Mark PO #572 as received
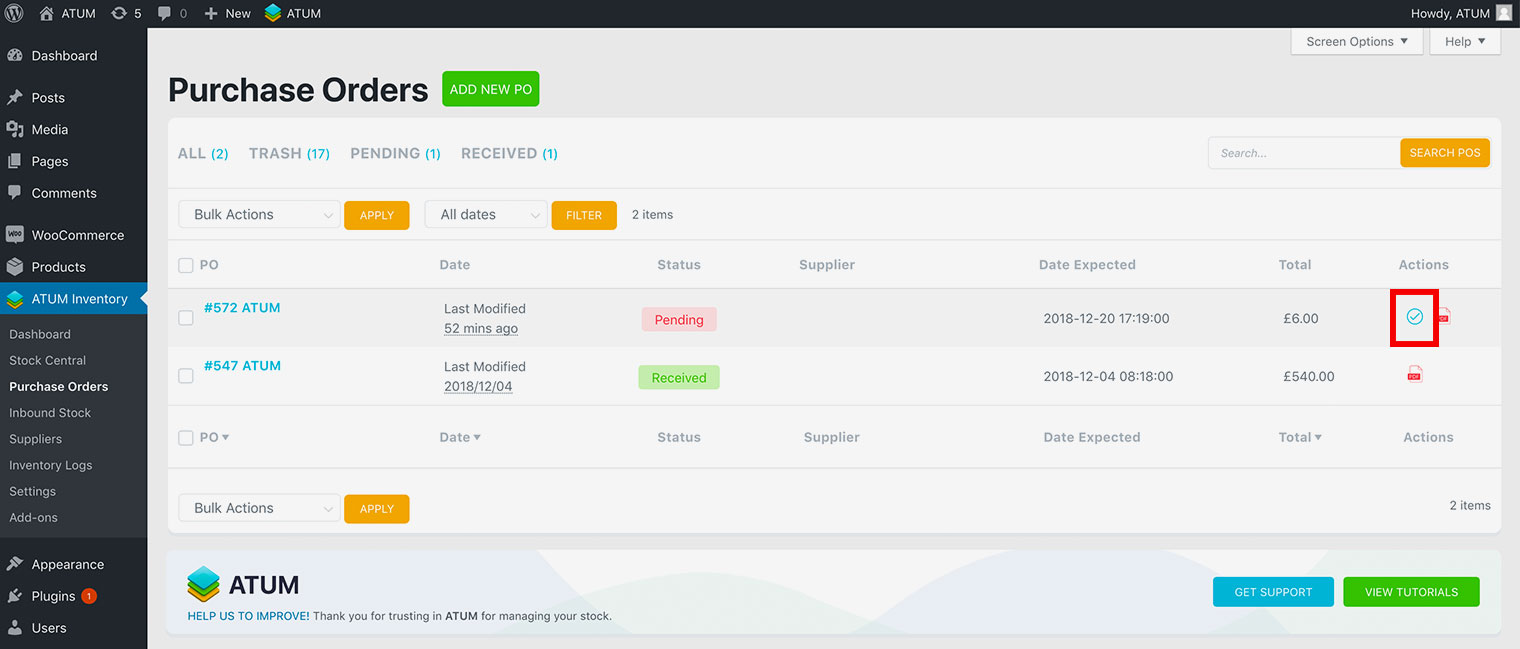The width and height of the screenshot is (1520, 649). click(x=1414, y=317)
